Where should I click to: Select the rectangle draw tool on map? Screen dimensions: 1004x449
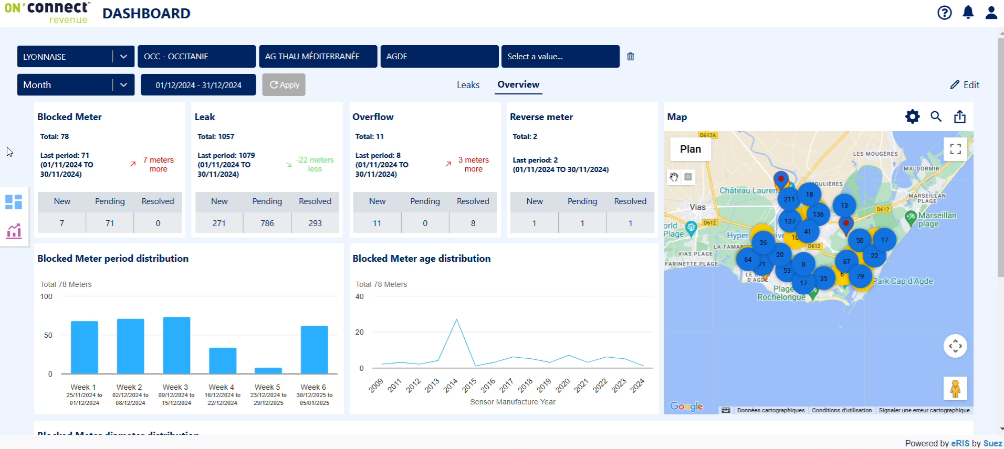(x=687, y=176)
